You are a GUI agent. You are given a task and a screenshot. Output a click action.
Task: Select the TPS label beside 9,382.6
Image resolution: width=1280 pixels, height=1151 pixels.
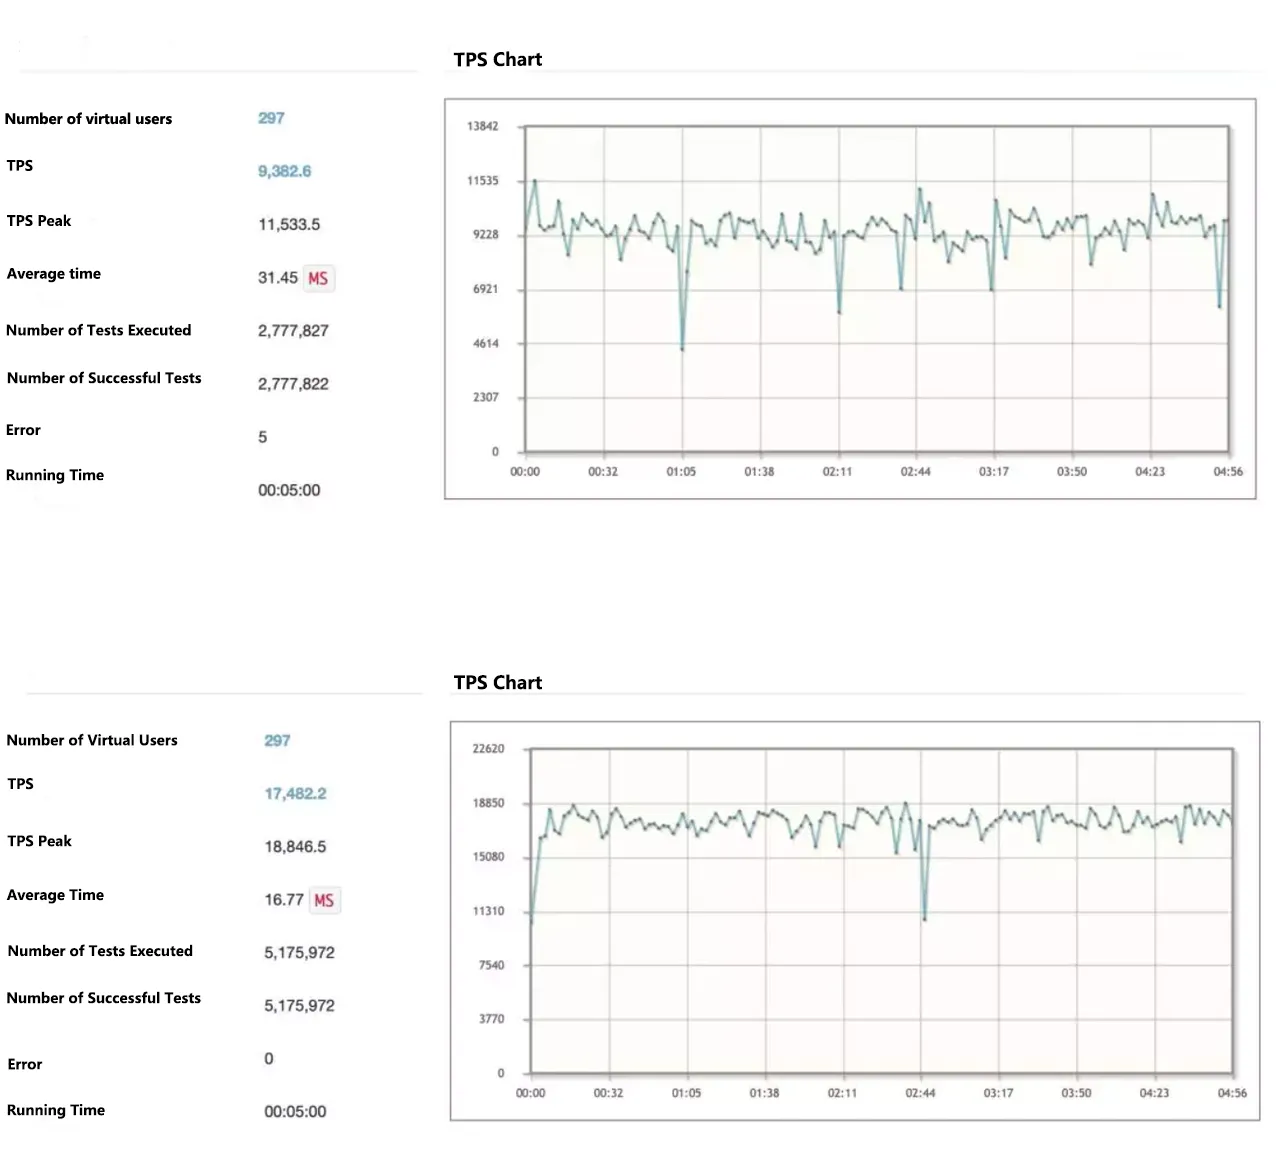point(19,165)
